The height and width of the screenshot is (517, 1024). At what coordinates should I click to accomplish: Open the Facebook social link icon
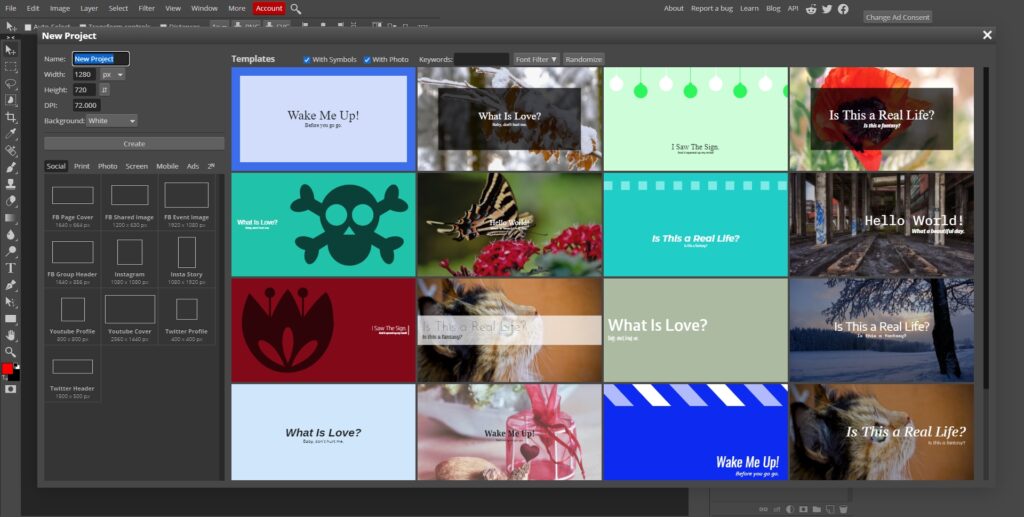tap(843, 9)
